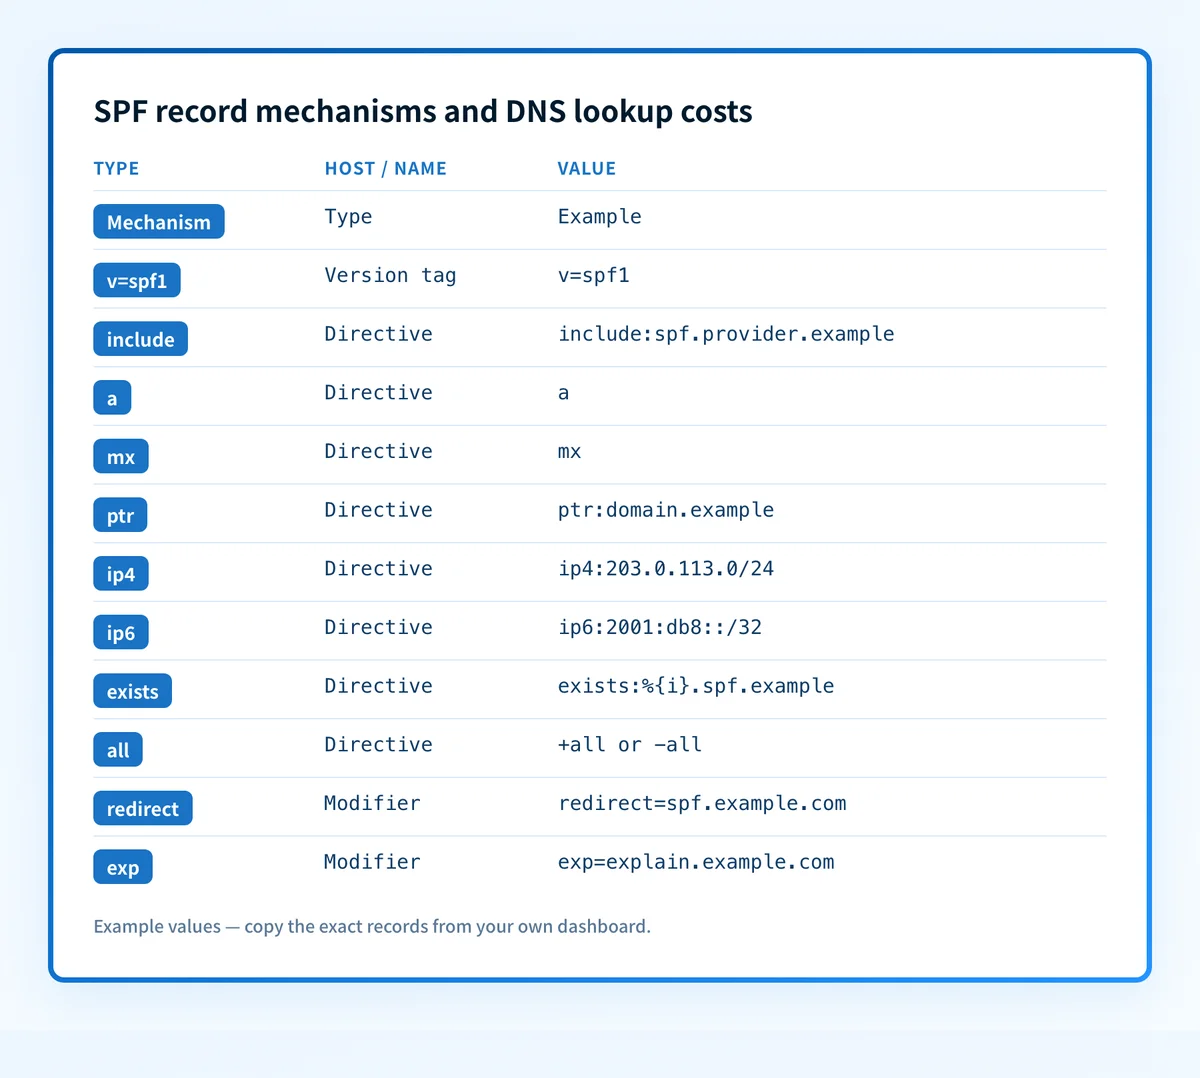
Task: Select value ptr:domain.example
Action: click(666, 510)
